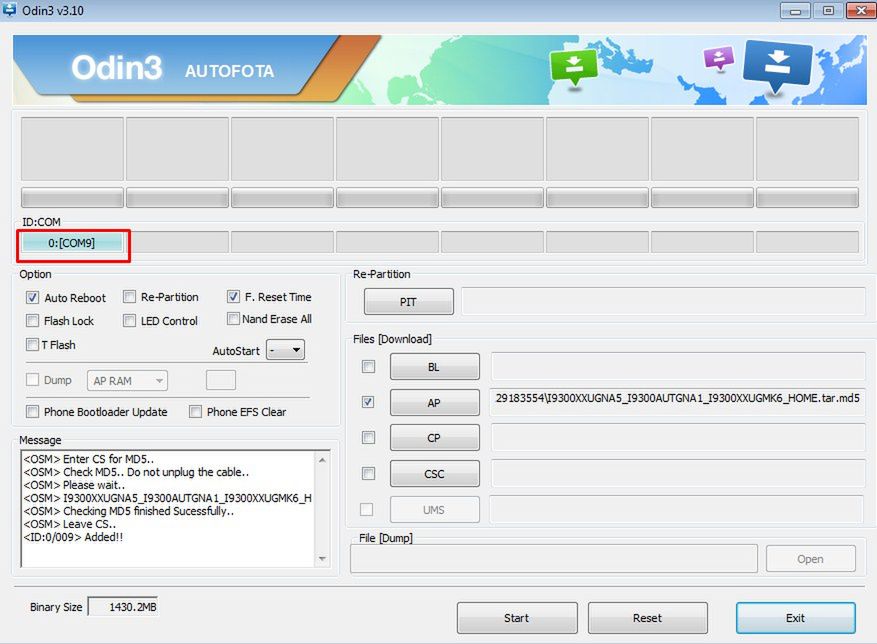Viewport: 877px width, 644px height.
Task: Click the CSC file path field
Action: (x=678, y=474)
